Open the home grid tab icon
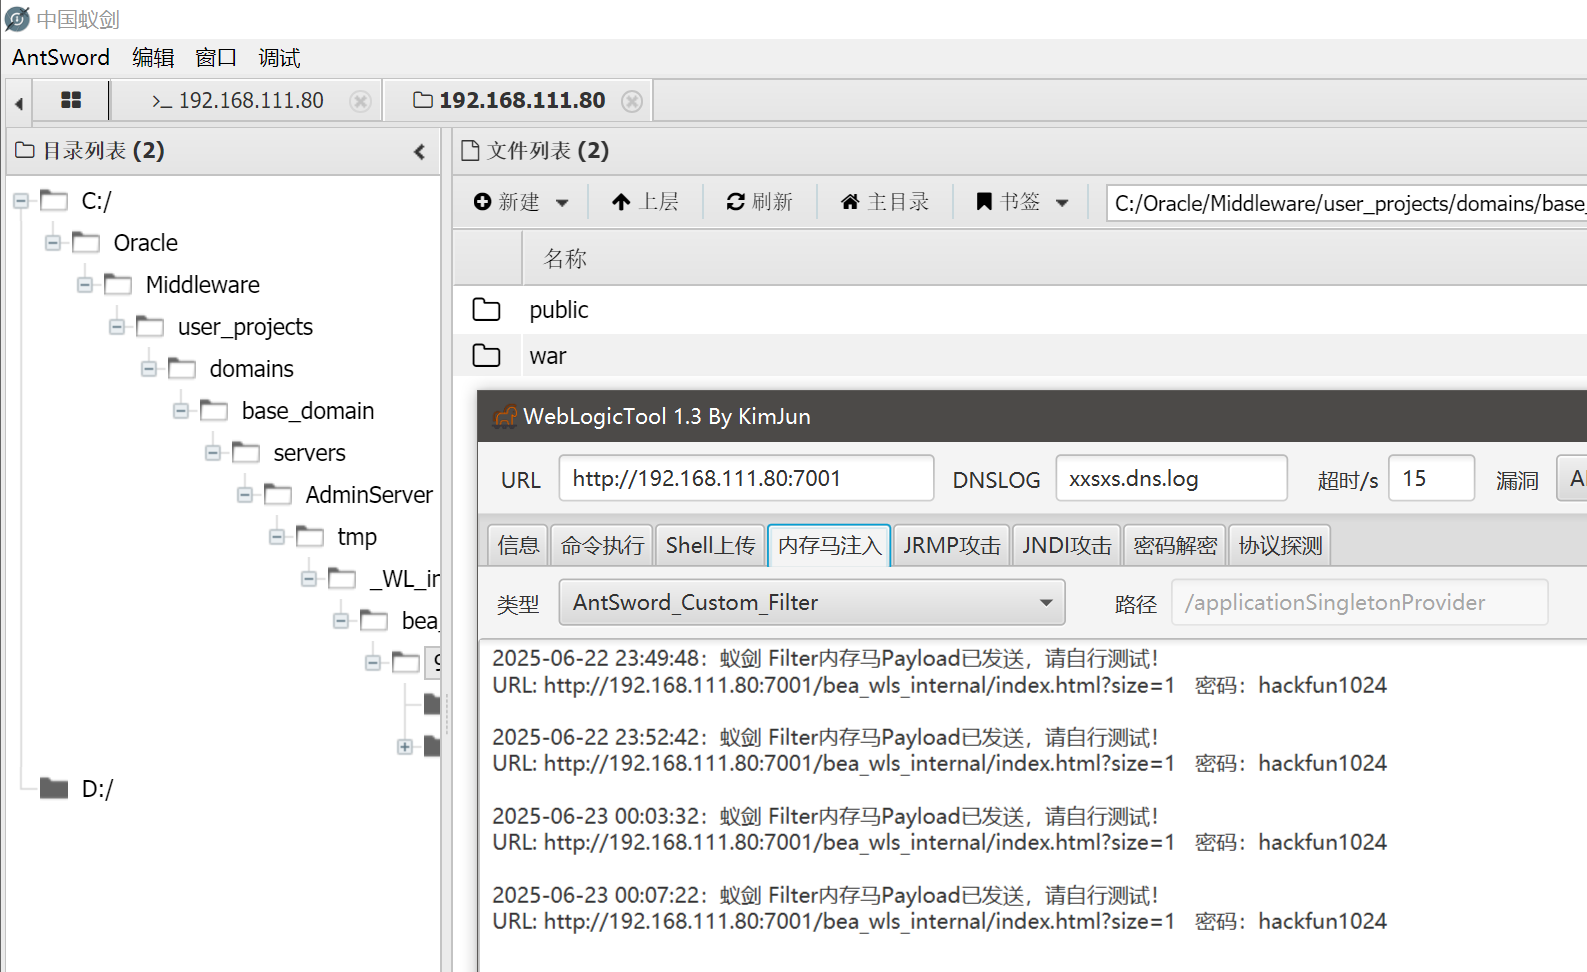Image resolution: width=1587 pixels, height=972 pixels. click(71, 100)
